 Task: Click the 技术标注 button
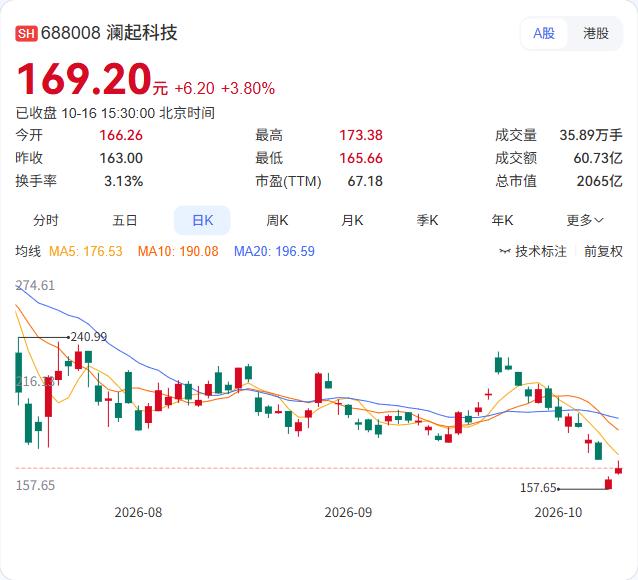[x=533, y=251]
